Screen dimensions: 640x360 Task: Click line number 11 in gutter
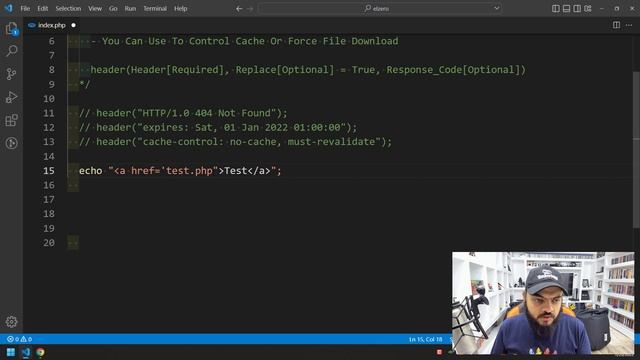[x=49, y=113]
